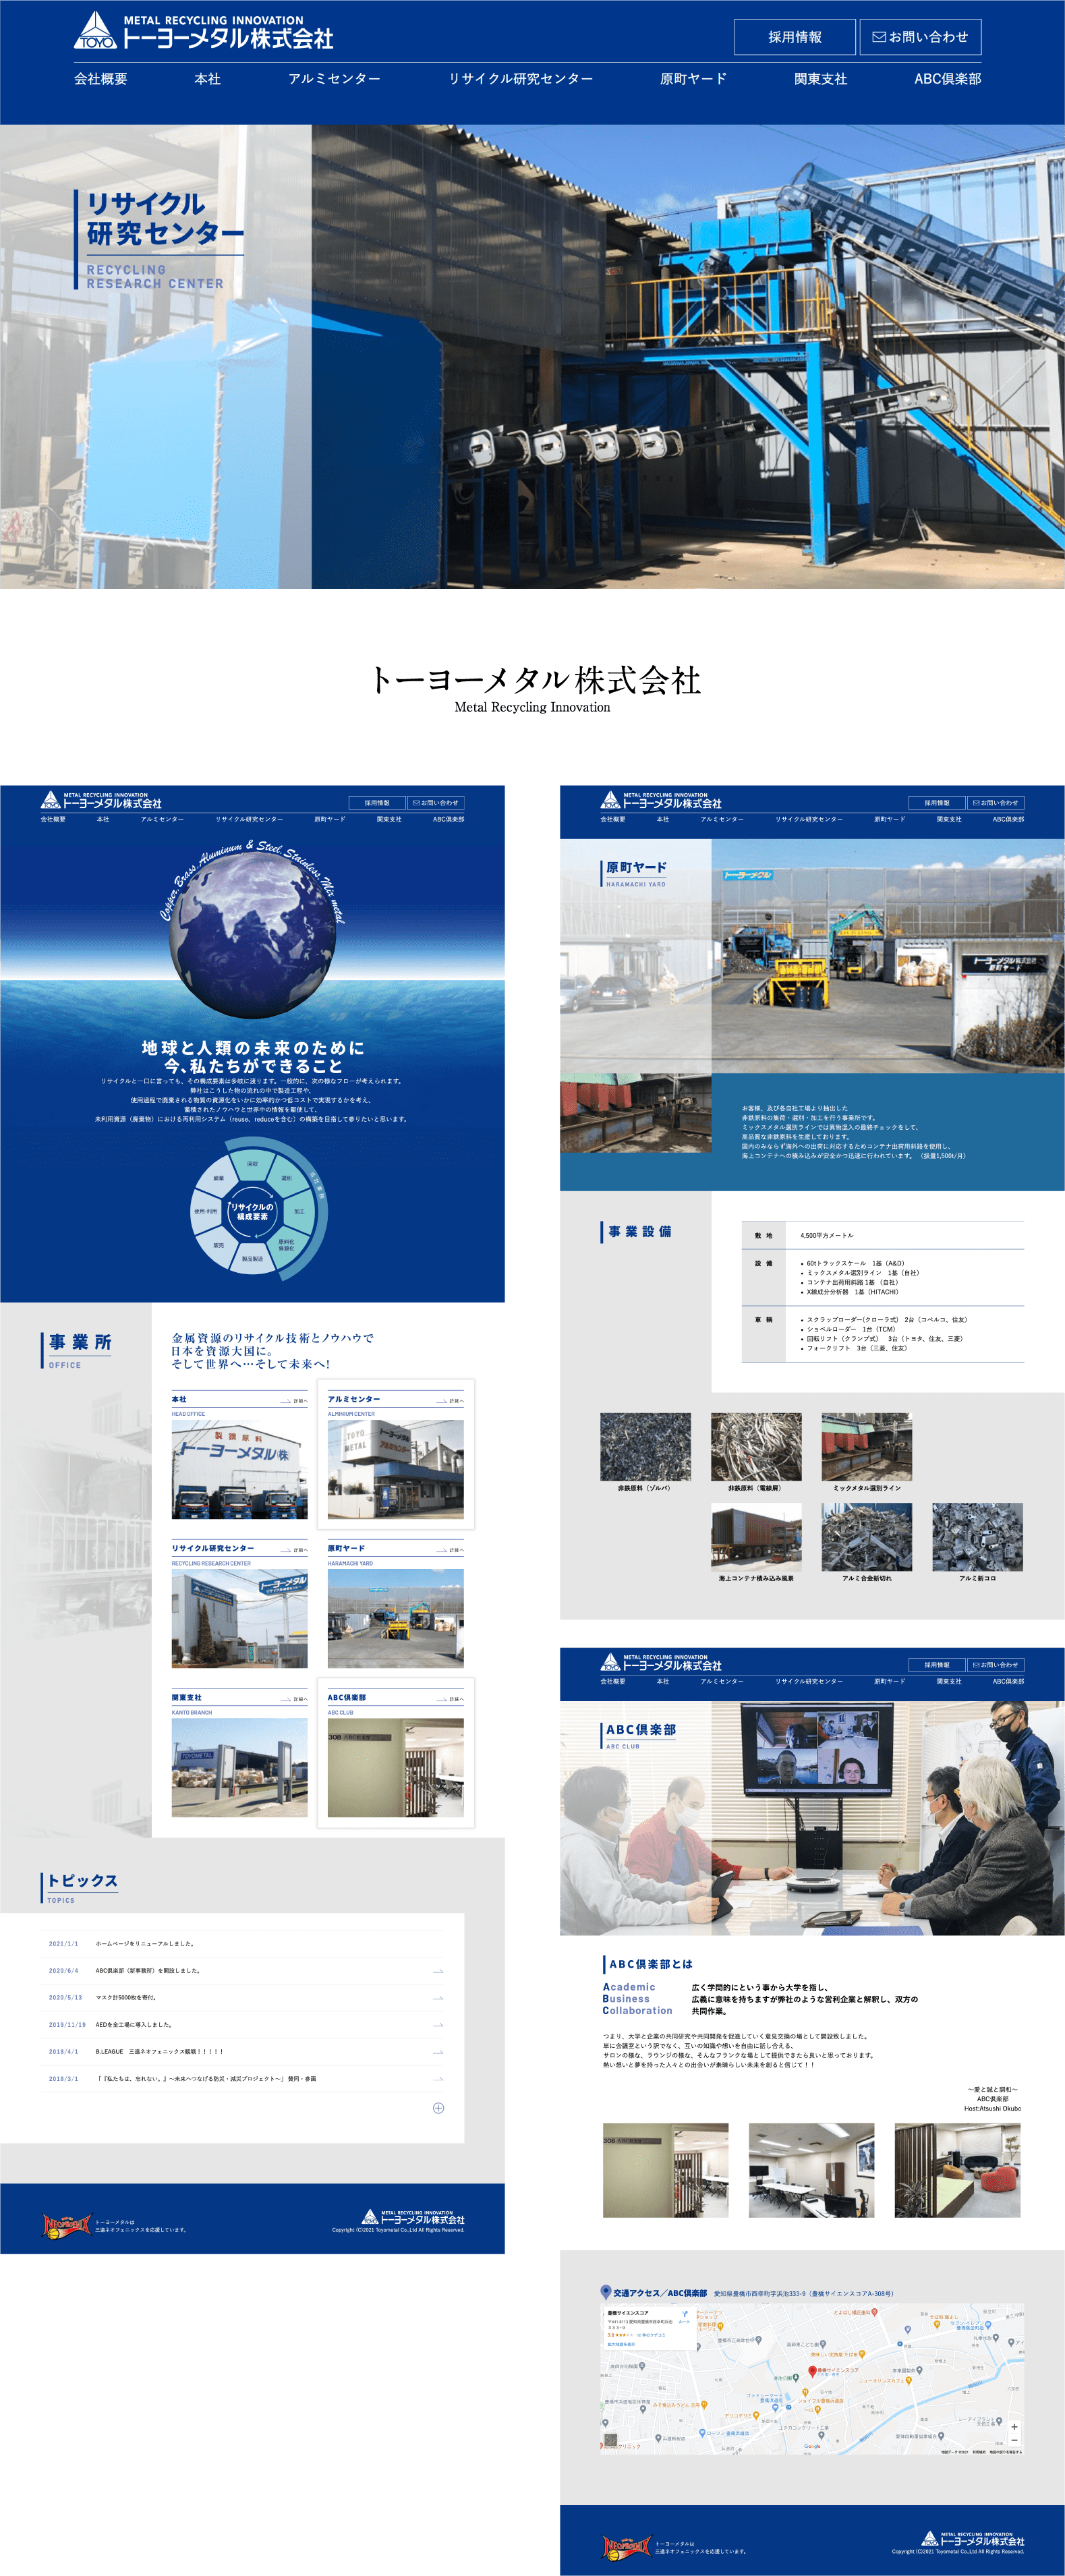Click the TOYO logo in the top header

[x=204, y=31]
